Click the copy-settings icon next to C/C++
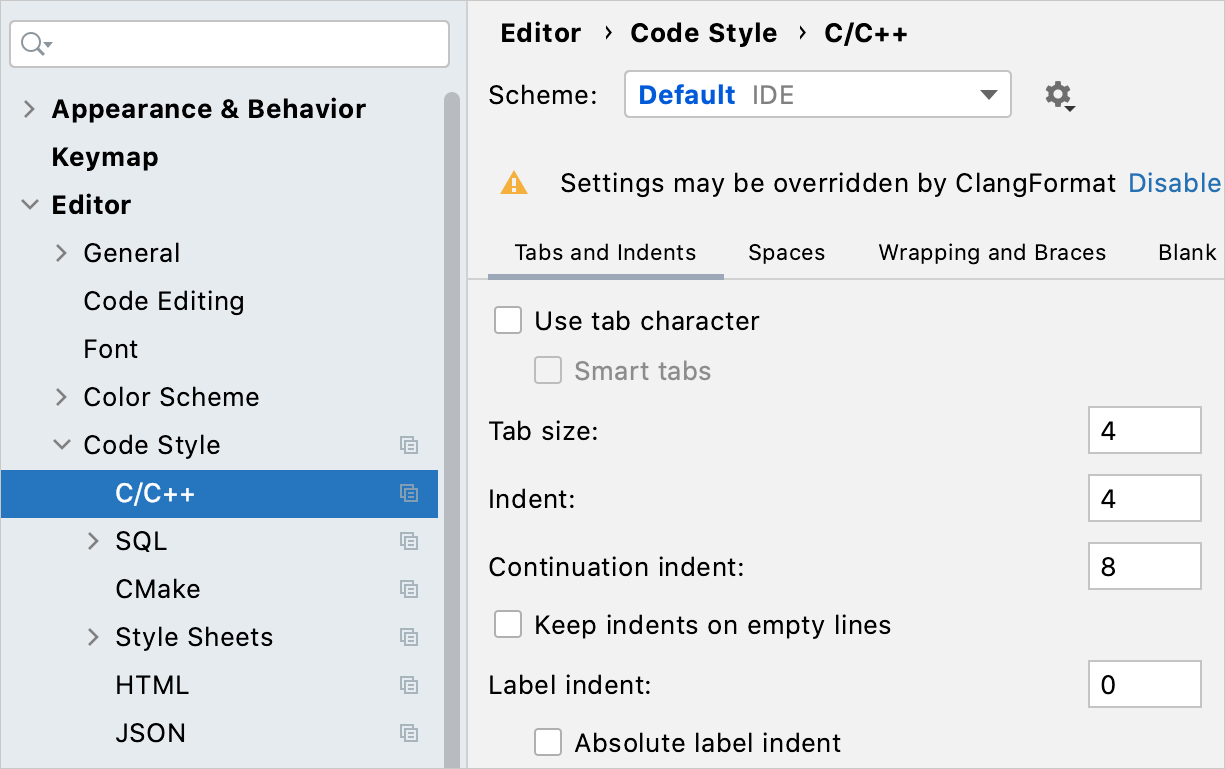1225x769 pixels. [409, 493]
